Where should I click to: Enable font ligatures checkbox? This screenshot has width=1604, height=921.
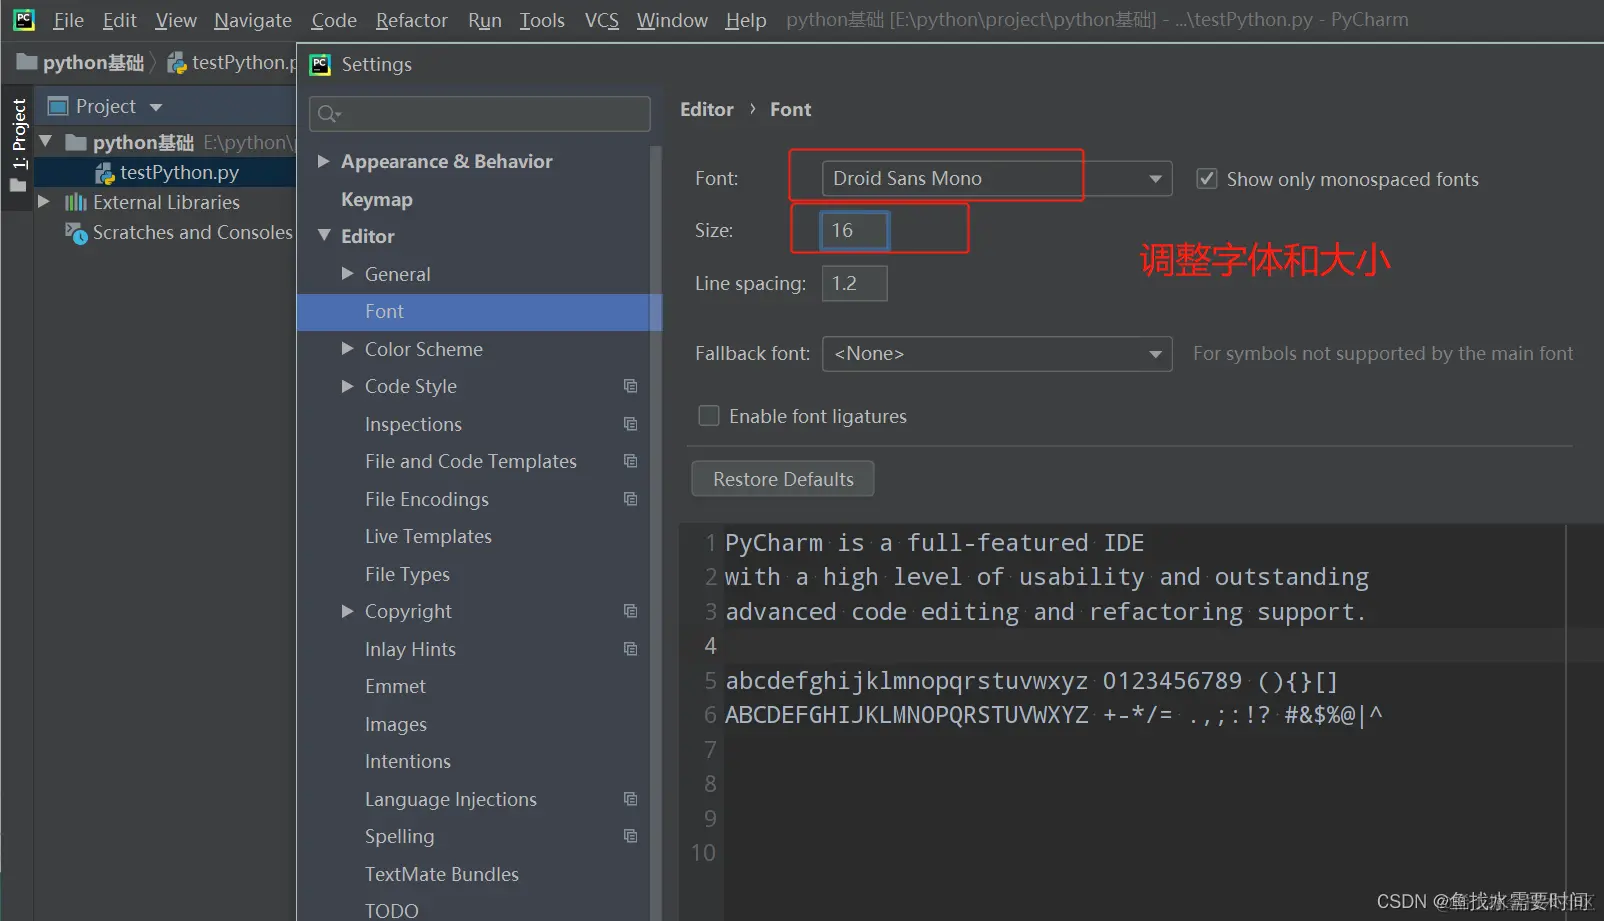click(709, 416)
